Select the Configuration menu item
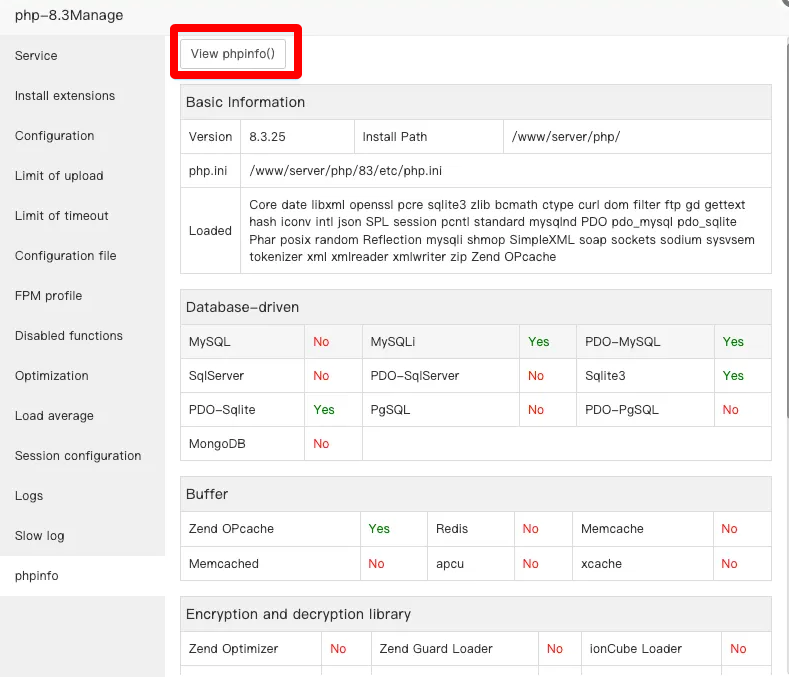The height and width of the screenshot is (677, 789). pos(83,135)
